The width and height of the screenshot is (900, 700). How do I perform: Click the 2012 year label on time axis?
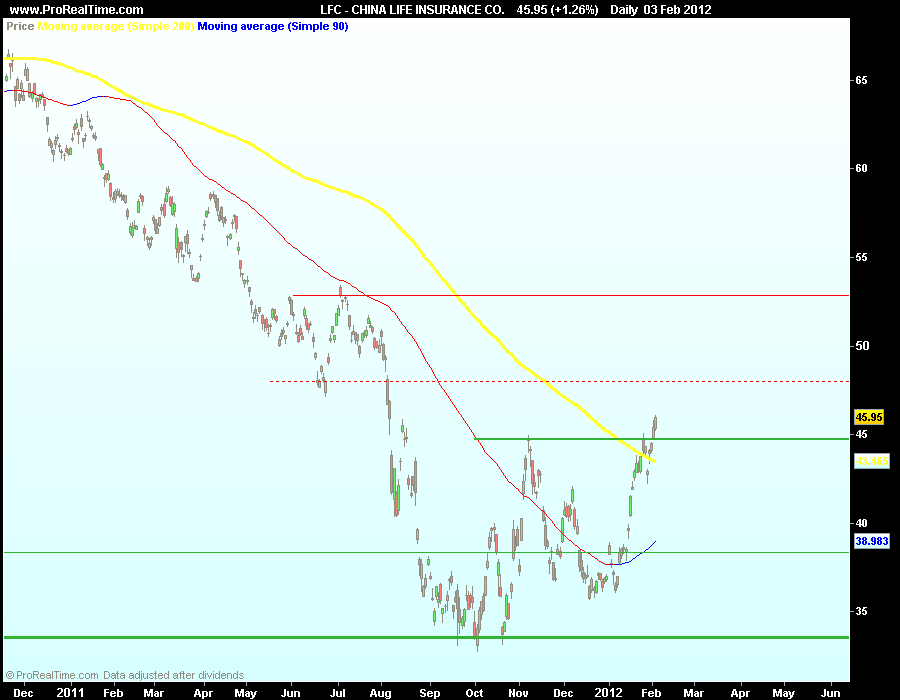[x=608, y=693]
